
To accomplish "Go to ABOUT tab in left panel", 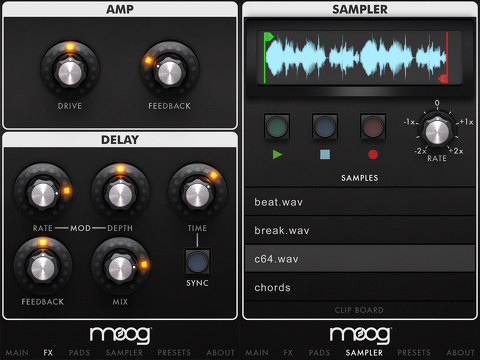I will [220, 353].
